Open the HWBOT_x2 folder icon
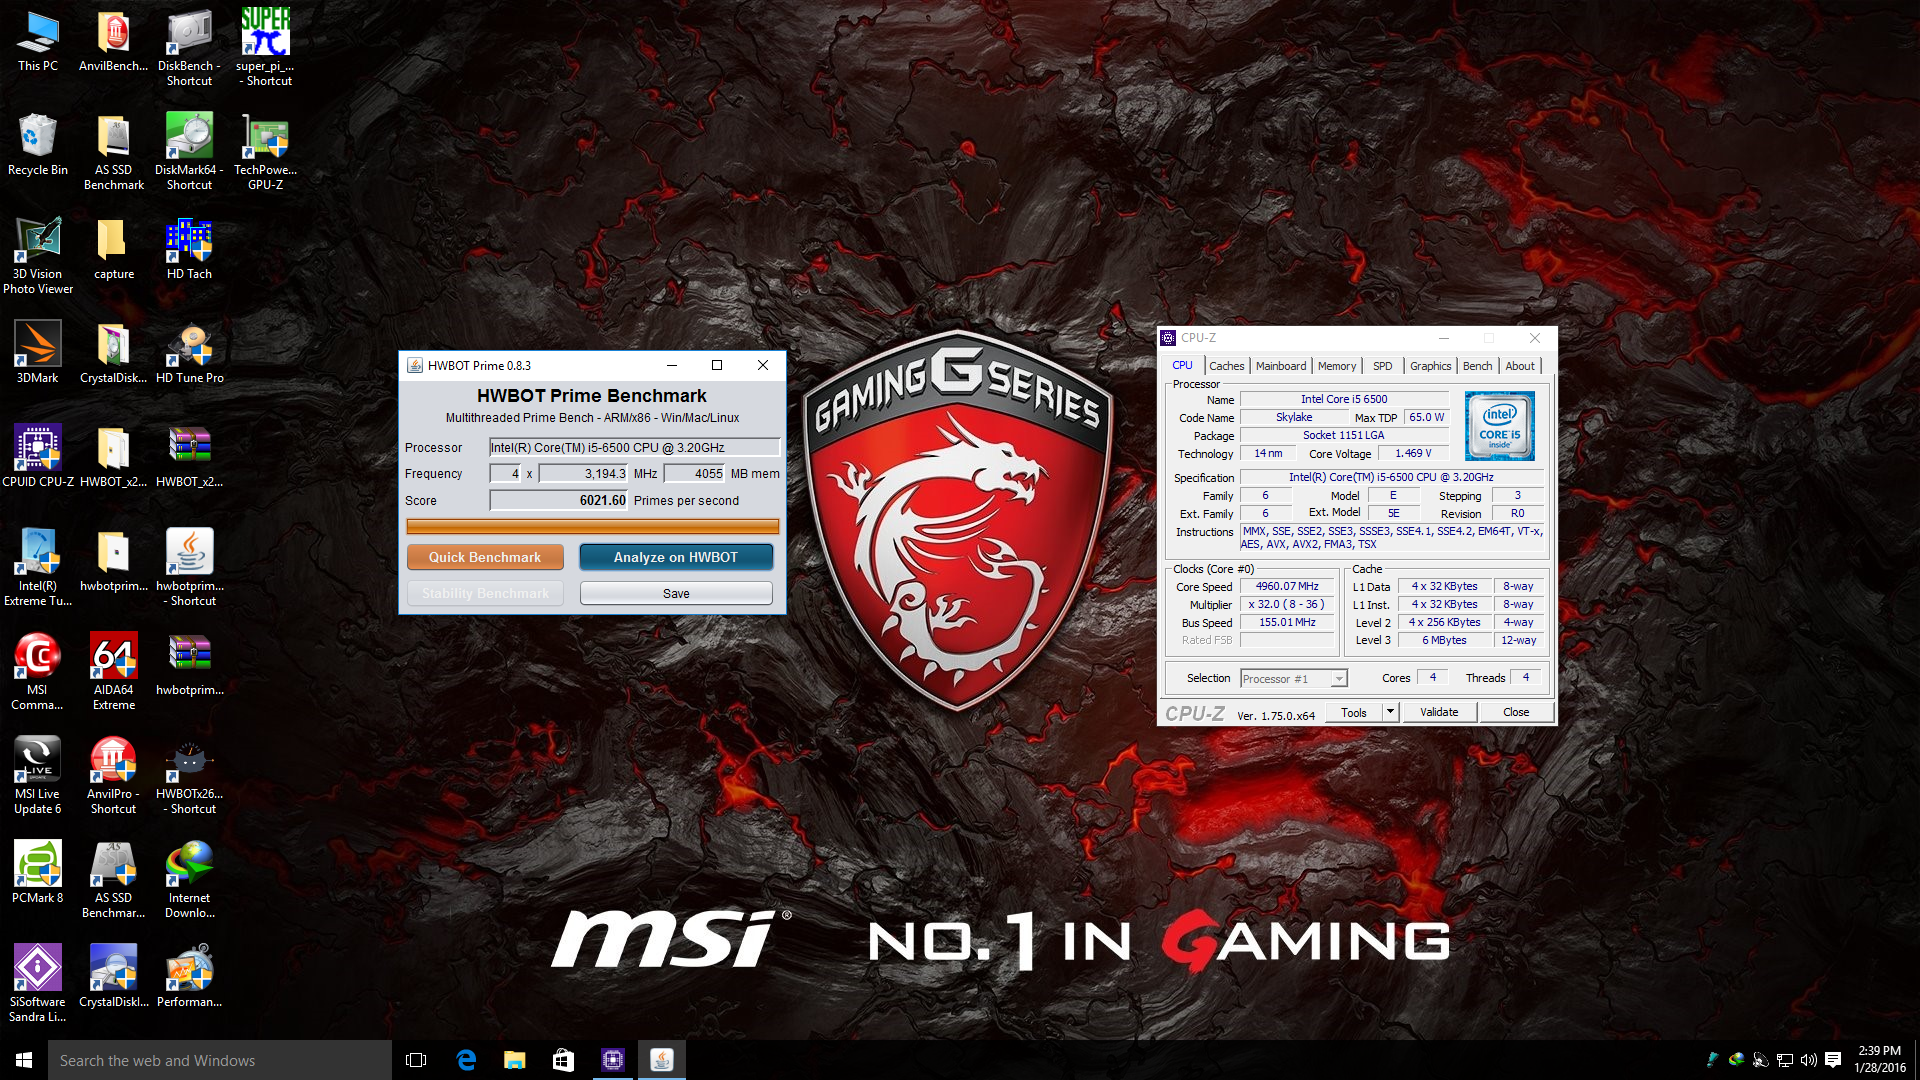Screen dimensions: 1920x1080 pos(113,458)
